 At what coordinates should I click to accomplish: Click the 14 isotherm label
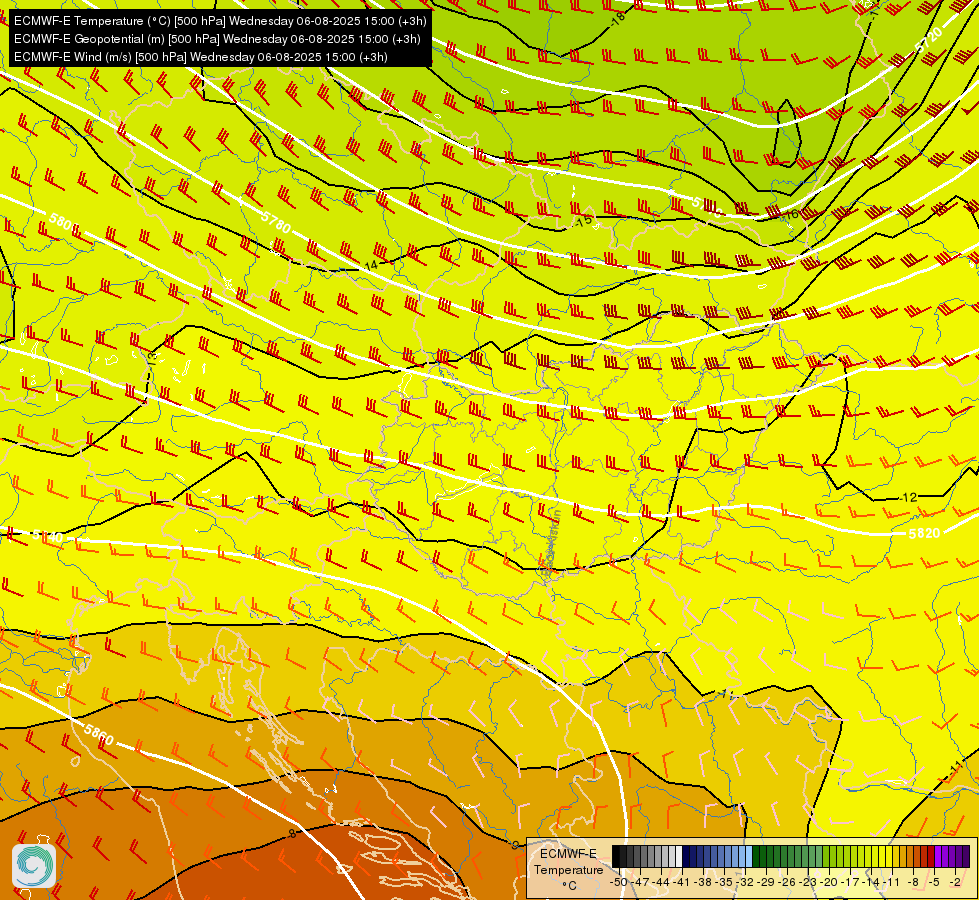point(371,265)
